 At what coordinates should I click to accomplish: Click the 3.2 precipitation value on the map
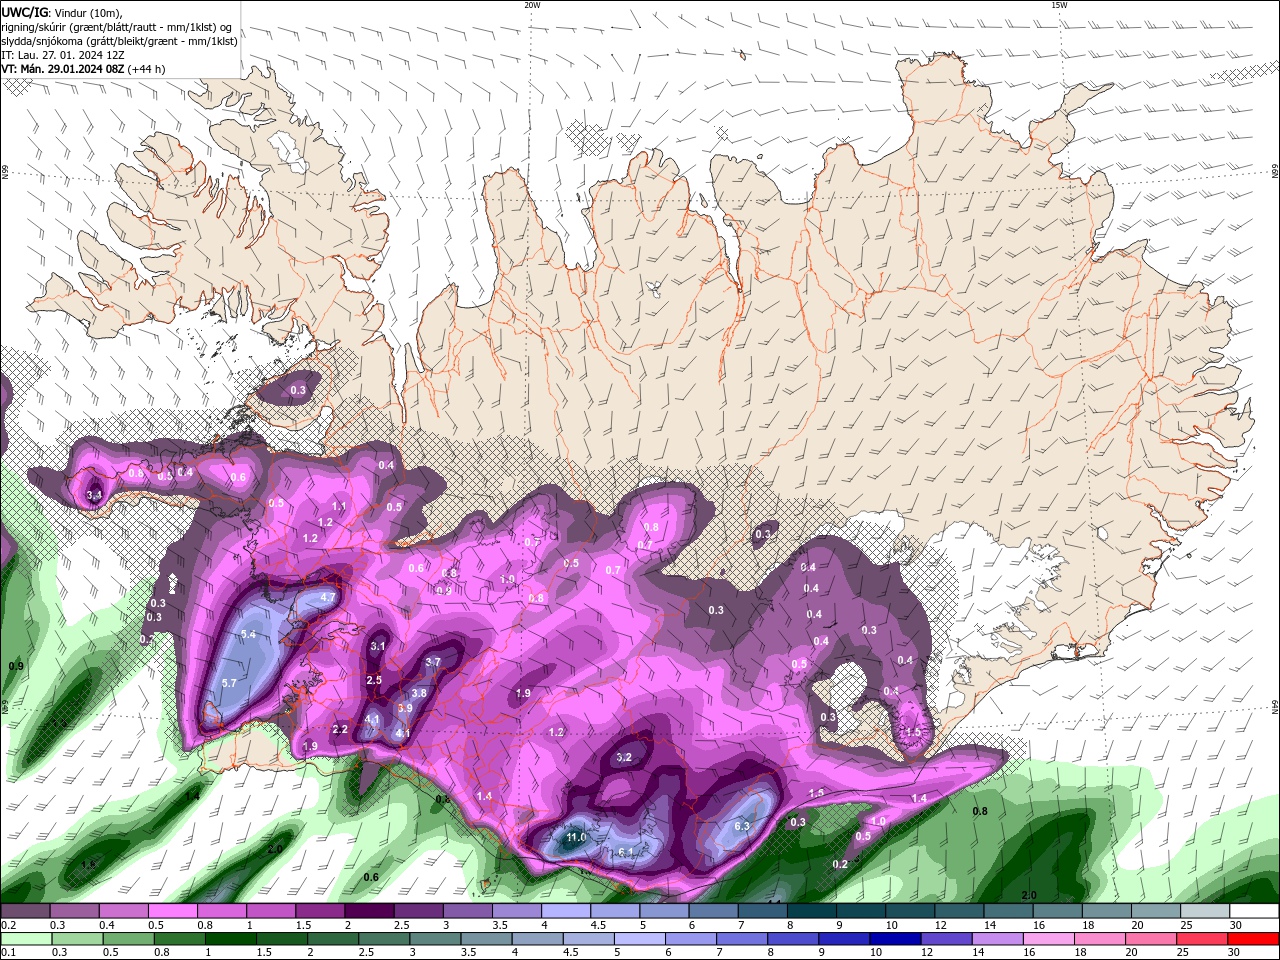[x=624, y=757]
